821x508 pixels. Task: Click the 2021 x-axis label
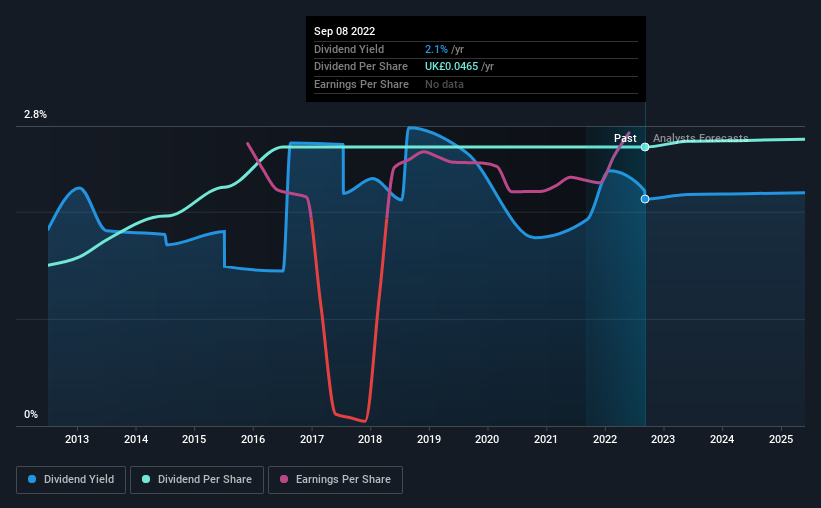546,439
